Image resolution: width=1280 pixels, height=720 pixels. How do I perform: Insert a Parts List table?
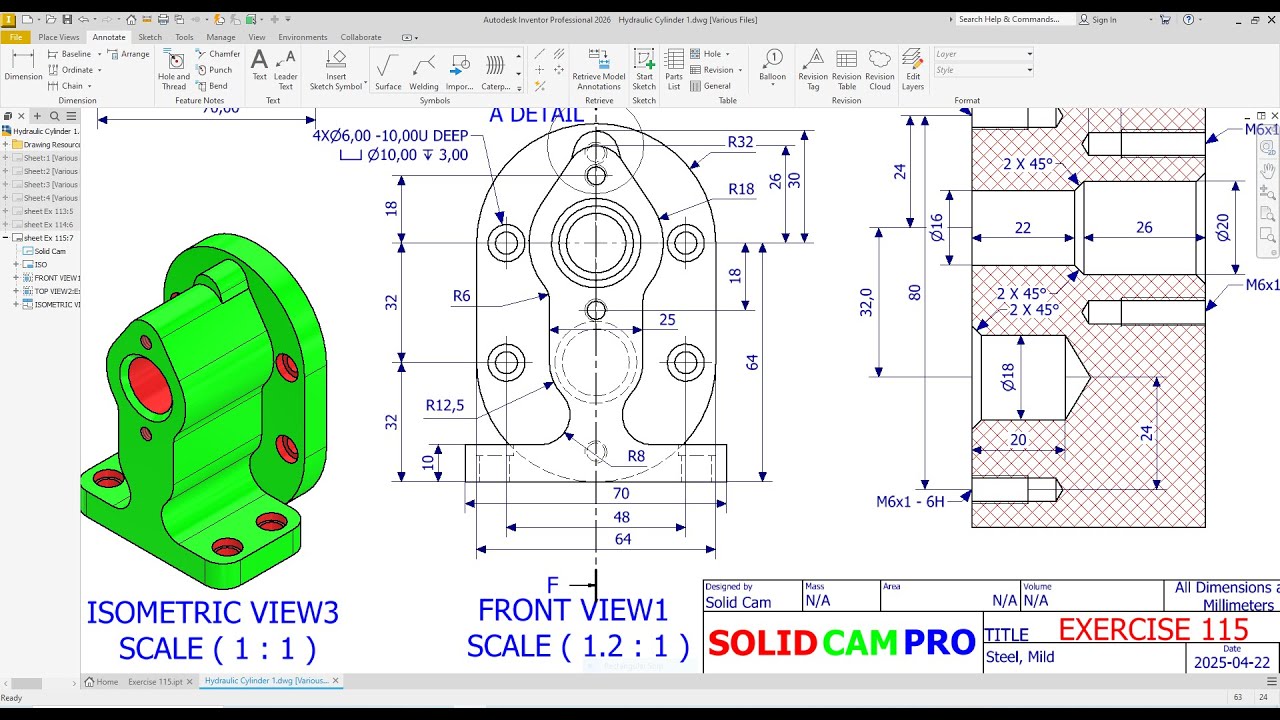[x=674, y=69]
